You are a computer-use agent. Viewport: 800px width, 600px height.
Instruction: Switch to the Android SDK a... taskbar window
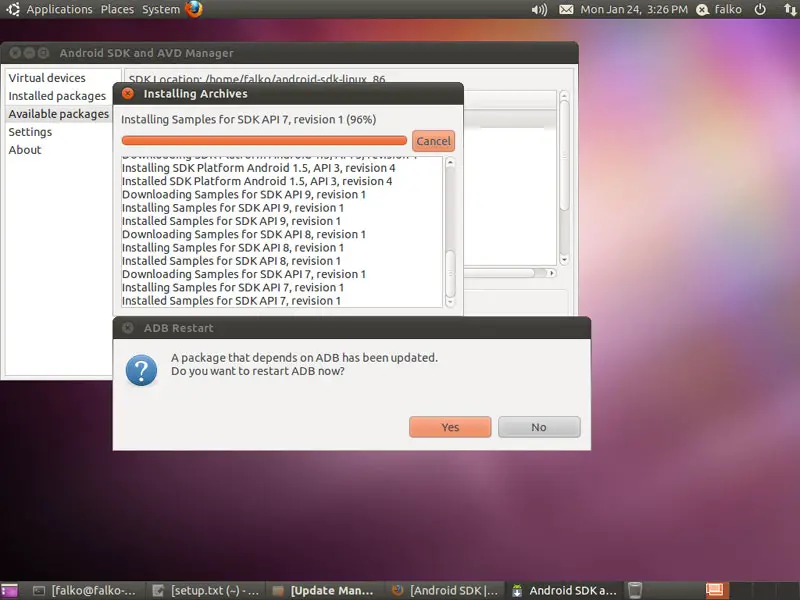pyautogui.click(x=564, y=590)
